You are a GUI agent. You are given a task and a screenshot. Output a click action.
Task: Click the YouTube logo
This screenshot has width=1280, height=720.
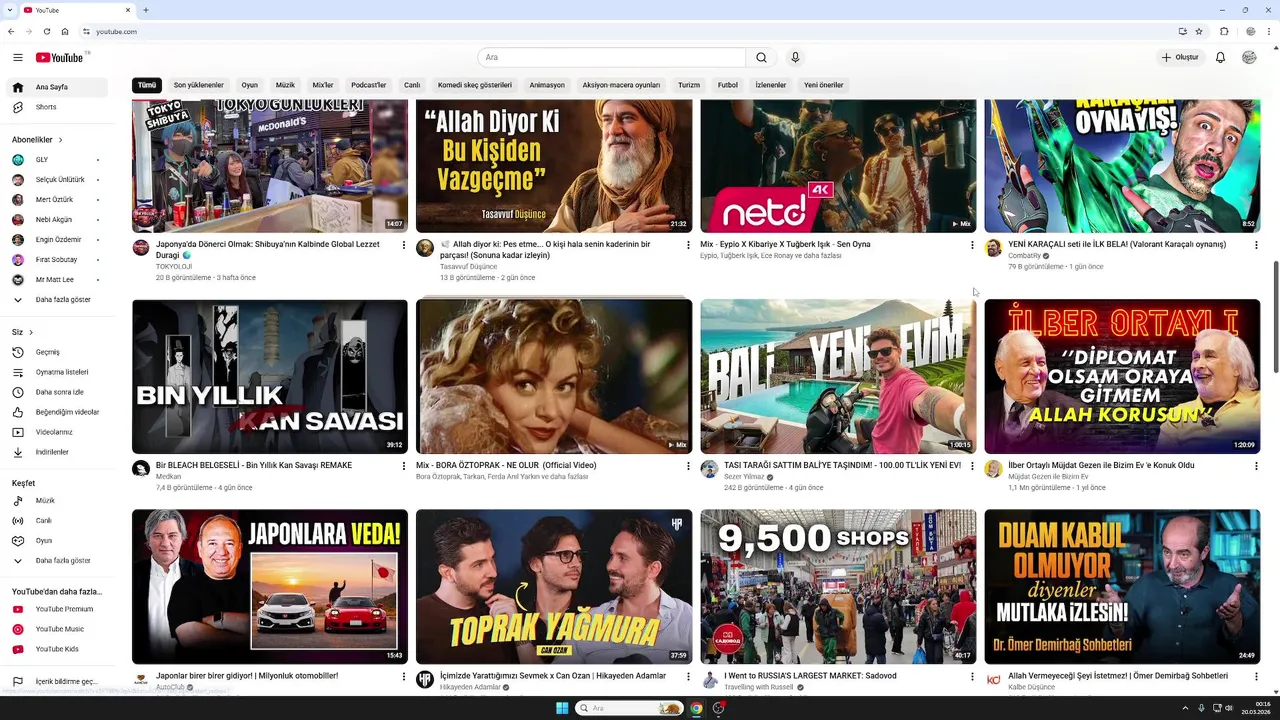(60, 57)
